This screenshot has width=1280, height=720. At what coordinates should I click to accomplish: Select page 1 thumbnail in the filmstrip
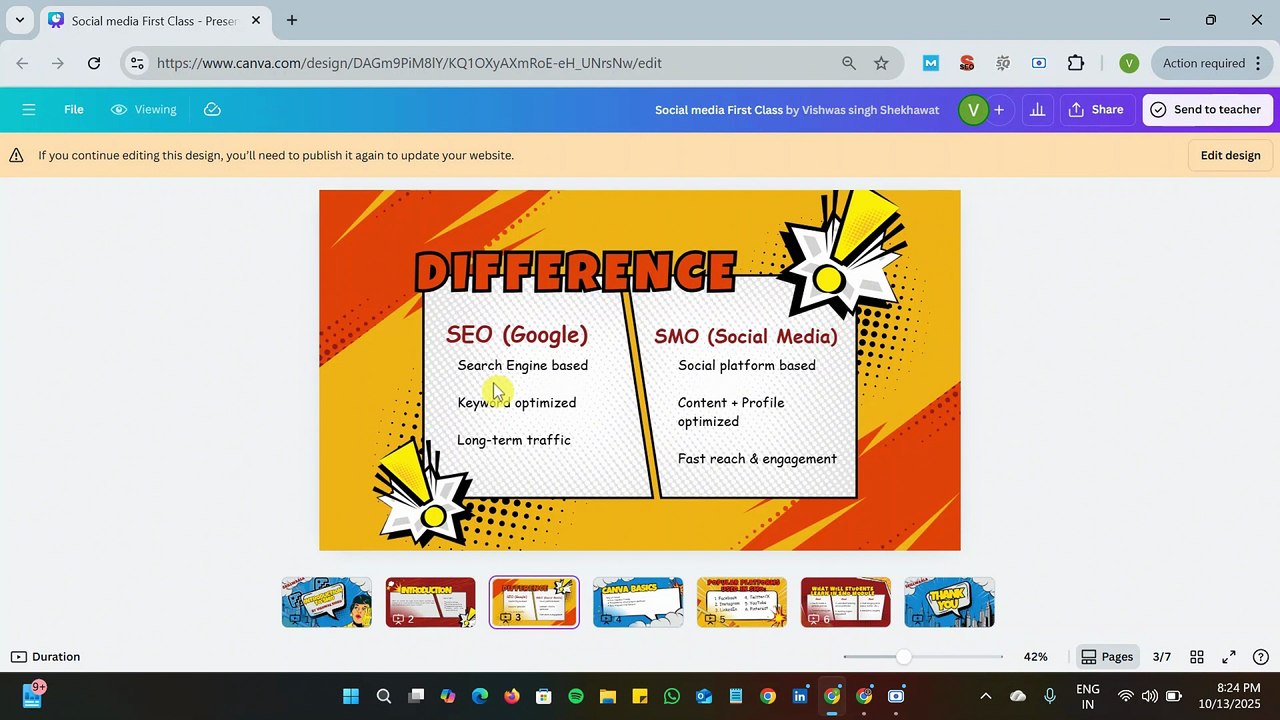click(326, 602)
